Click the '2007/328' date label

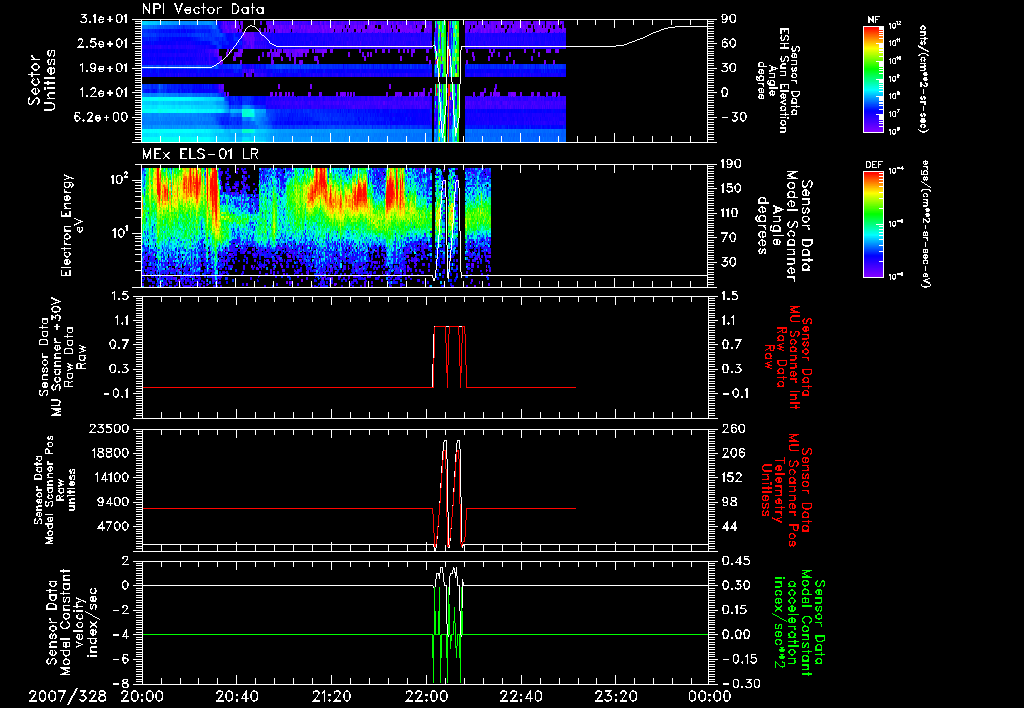pos(68,696)
